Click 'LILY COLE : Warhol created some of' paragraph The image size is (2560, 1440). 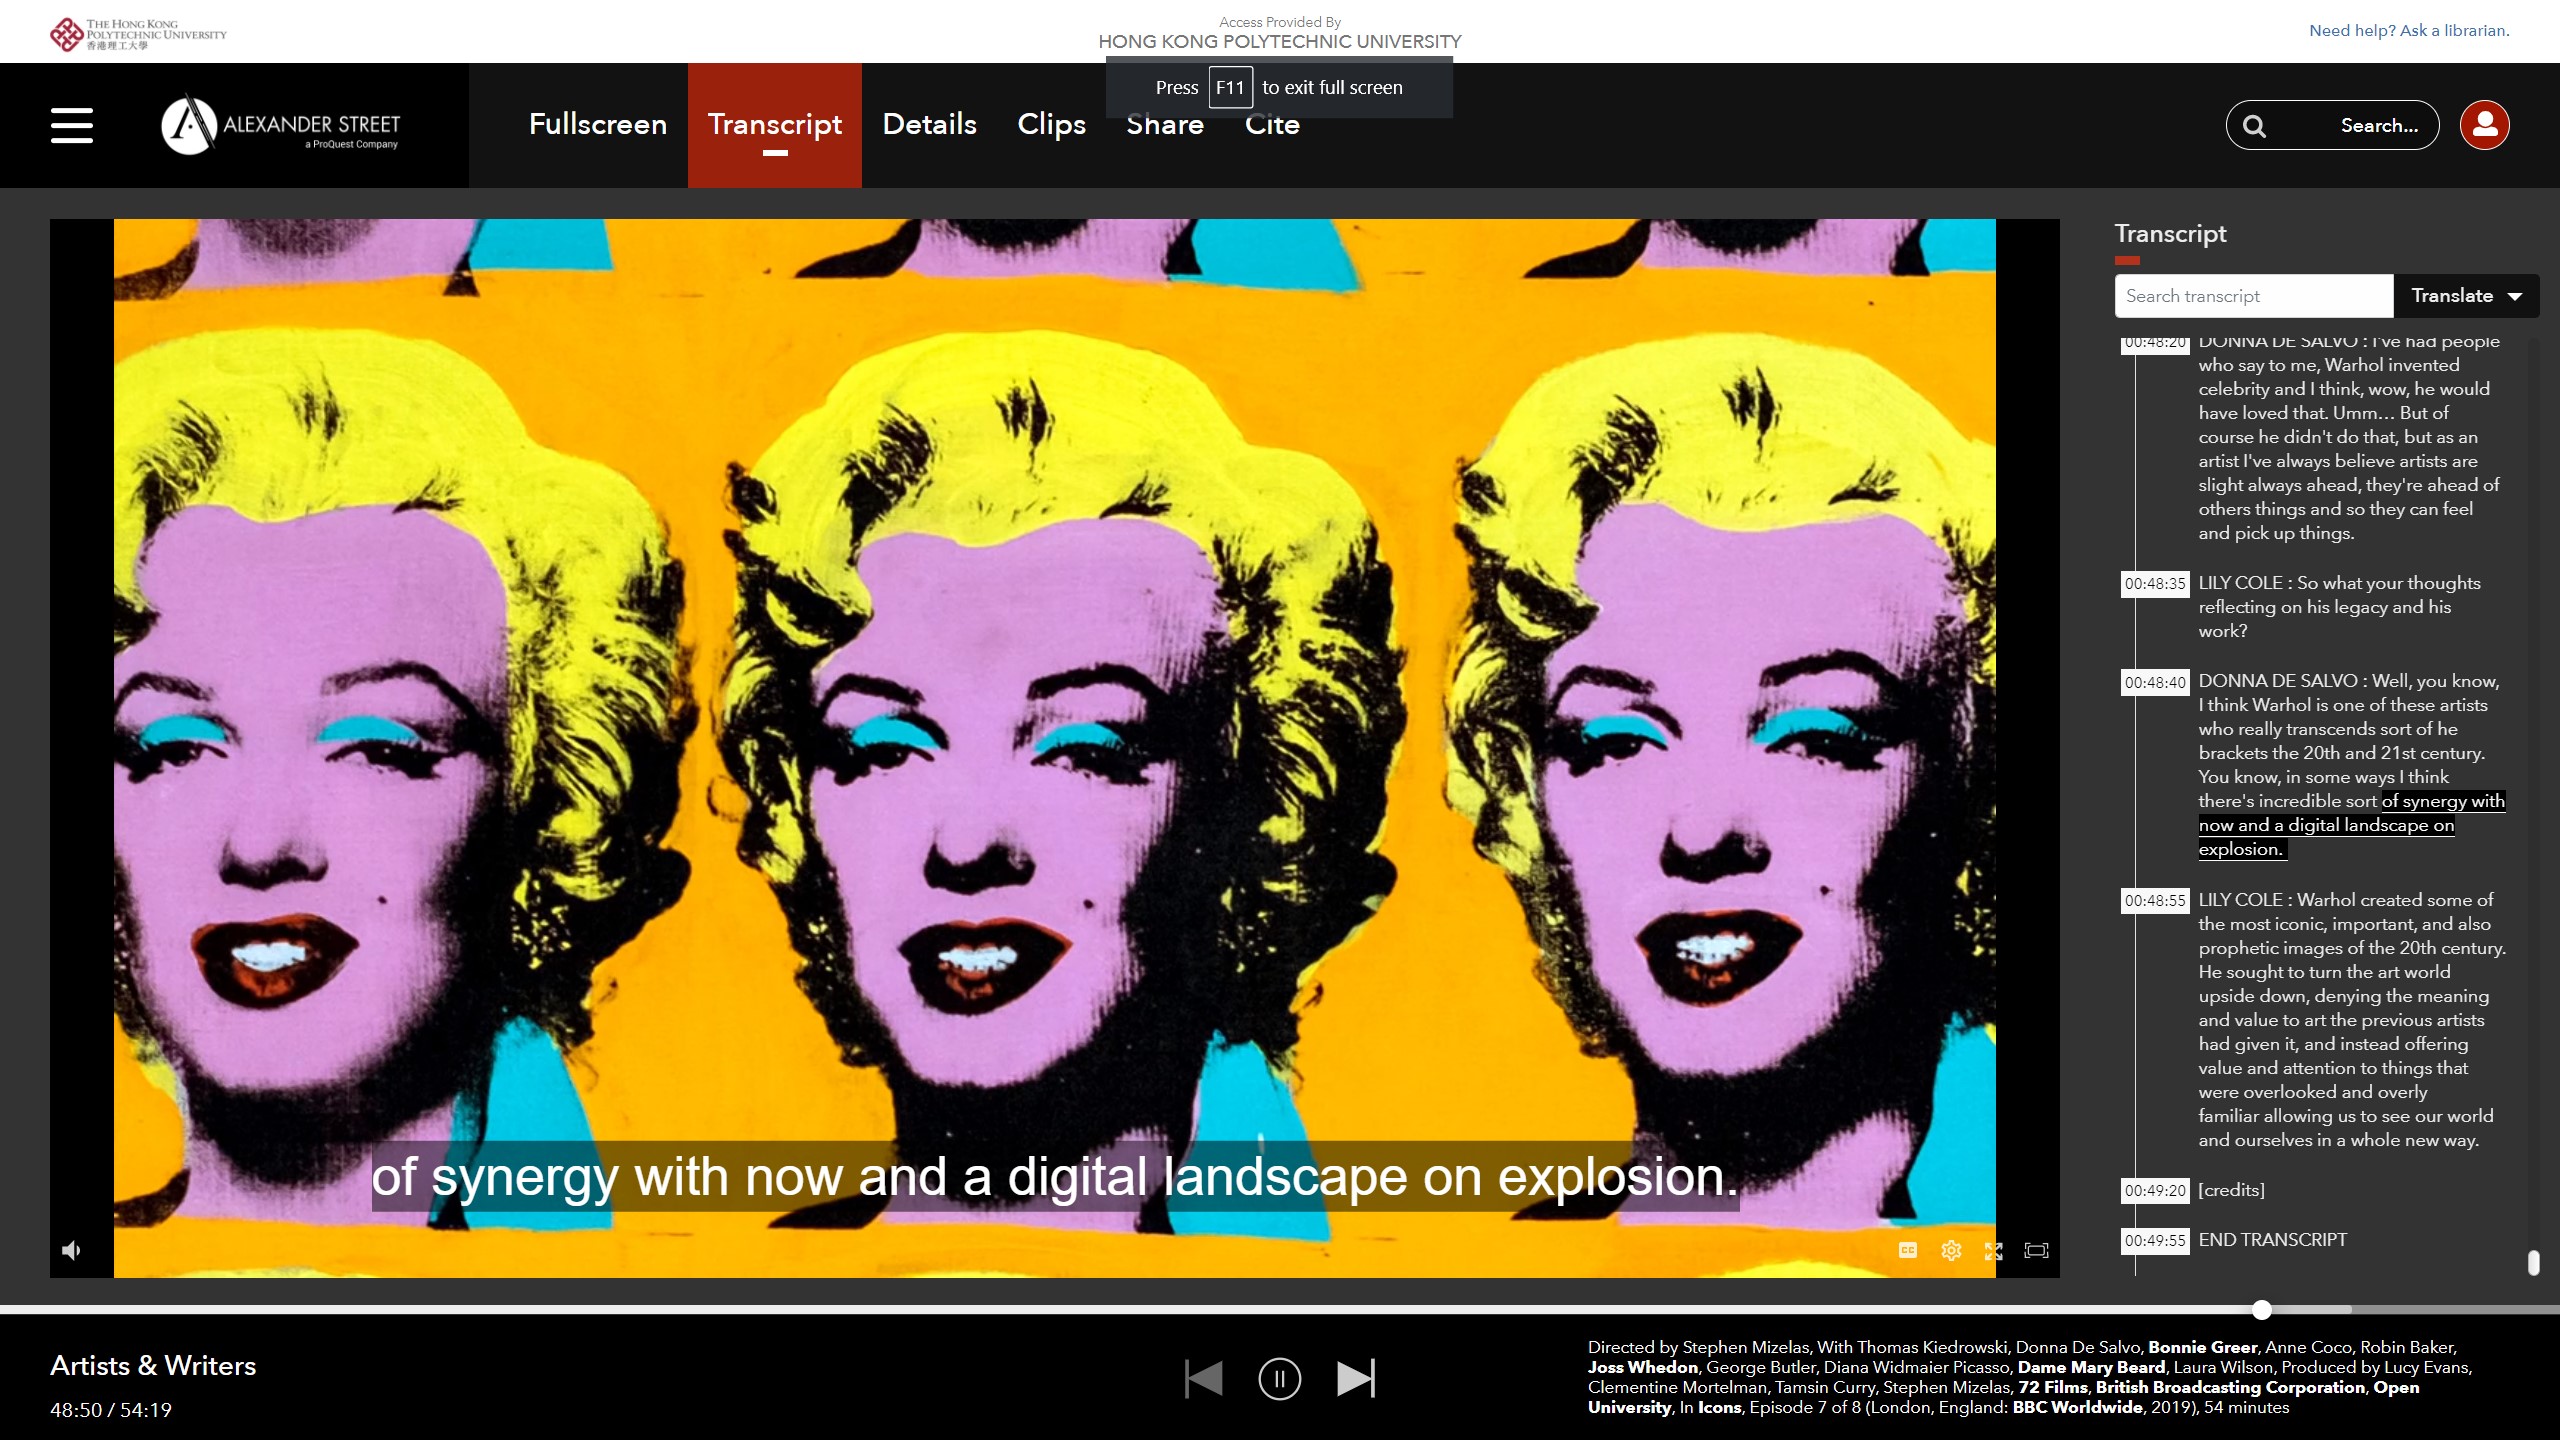(2352, 1019)
